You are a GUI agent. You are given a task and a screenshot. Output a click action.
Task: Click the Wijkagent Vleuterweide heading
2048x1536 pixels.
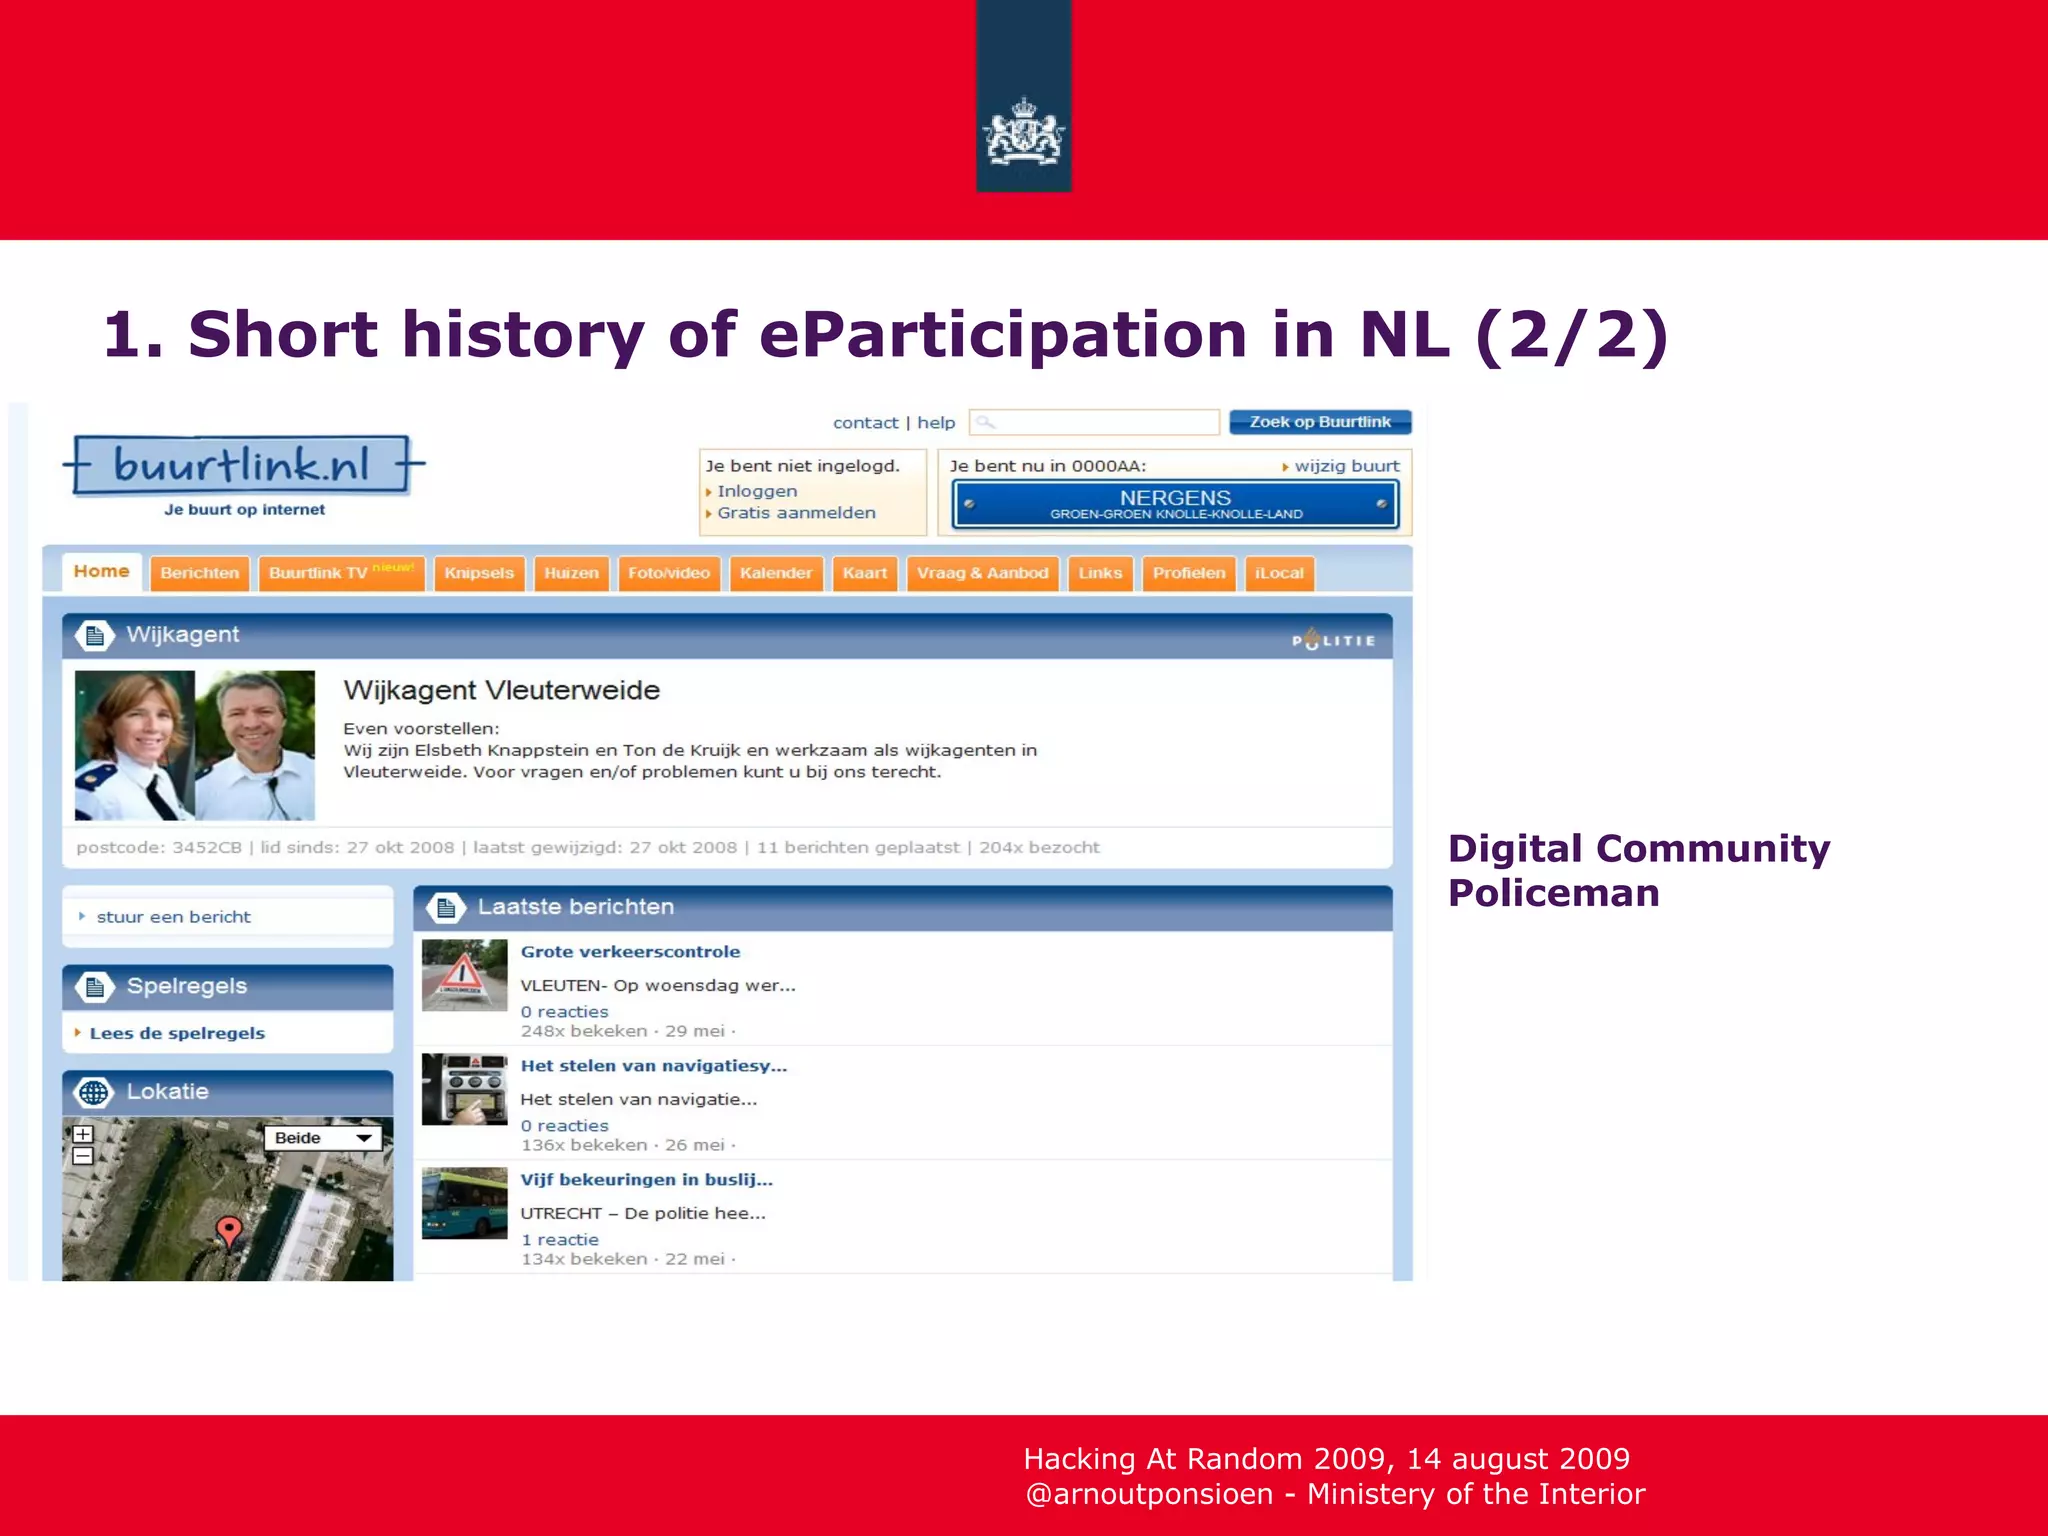501,691
